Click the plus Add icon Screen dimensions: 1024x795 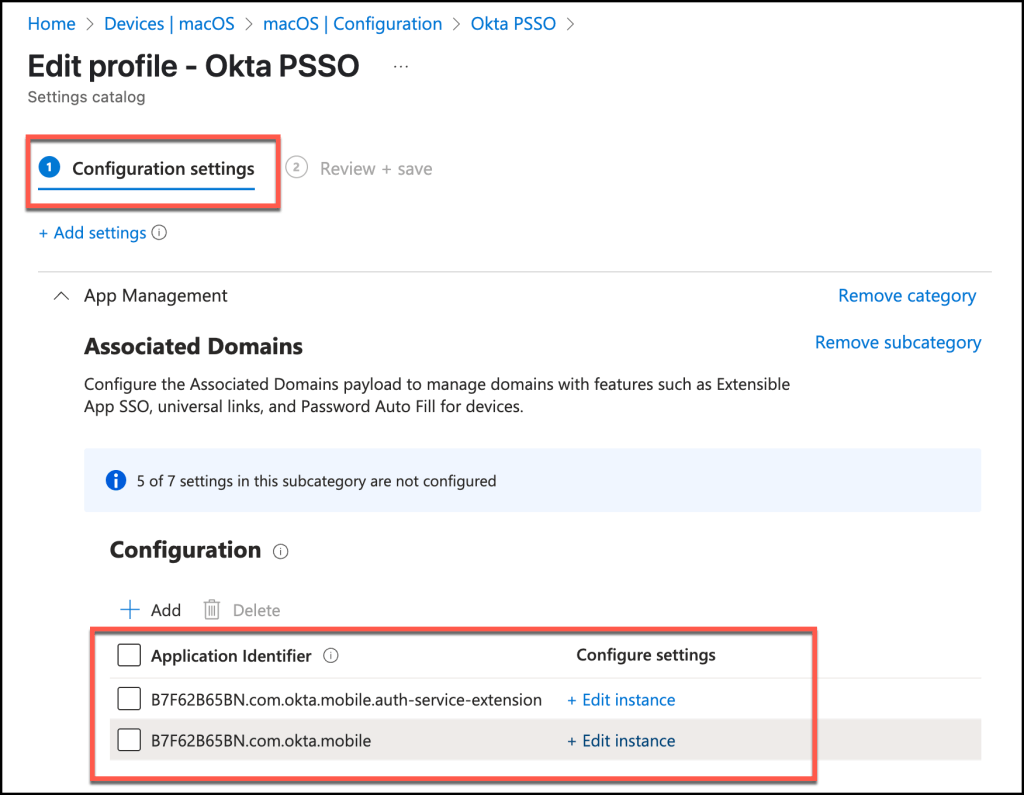click(130, 610)
